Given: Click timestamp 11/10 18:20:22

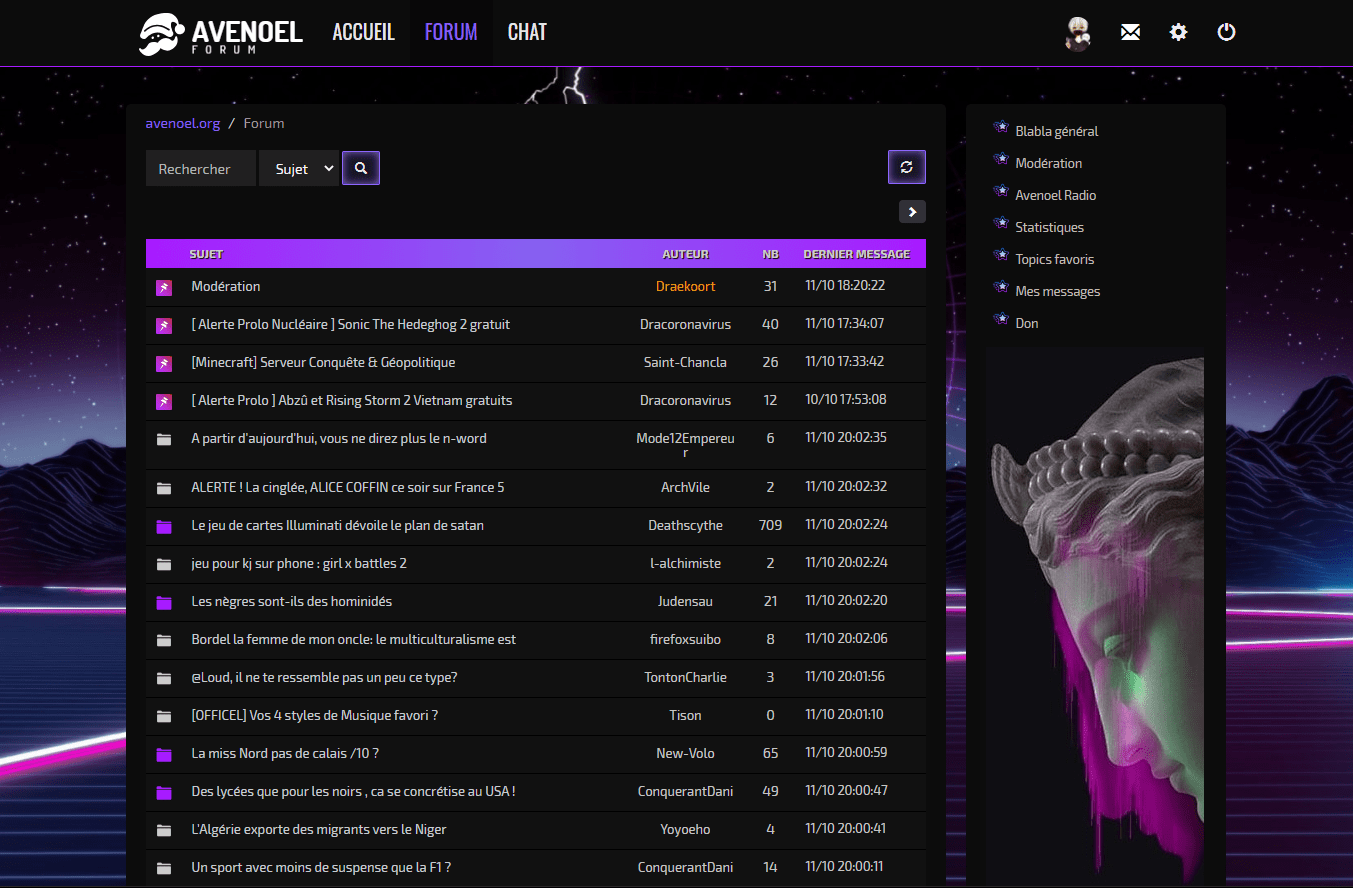Looking at the screenshot, I should [845, 285].
